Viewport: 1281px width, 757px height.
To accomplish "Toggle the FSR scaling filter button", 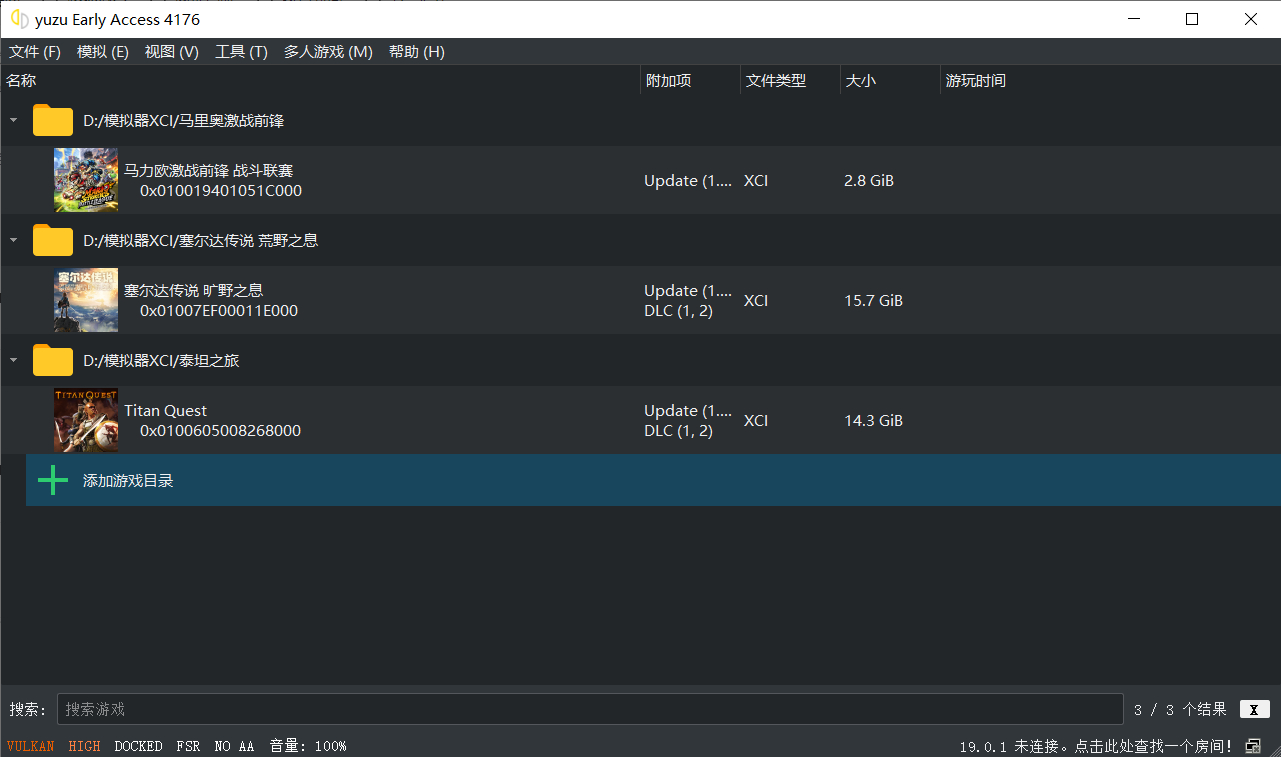I will tap(188, 746).
